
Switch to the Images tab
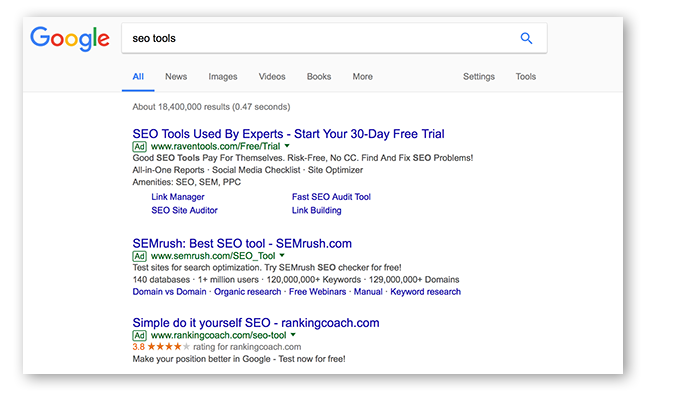223,77
